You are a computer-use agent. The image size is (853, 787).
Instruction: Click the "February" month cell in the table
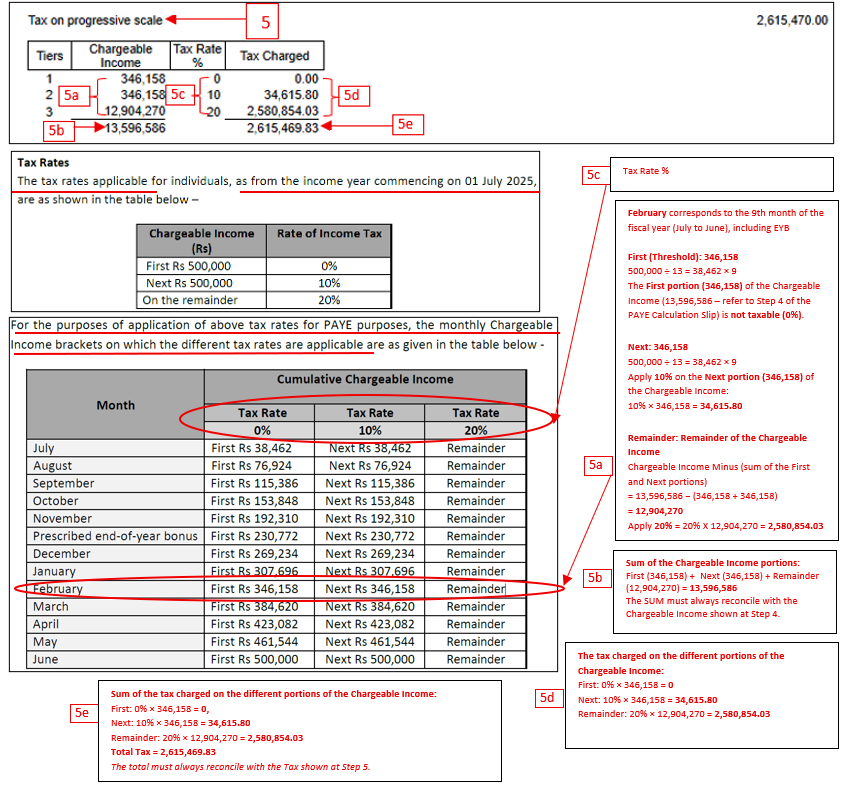click(58, 589)
